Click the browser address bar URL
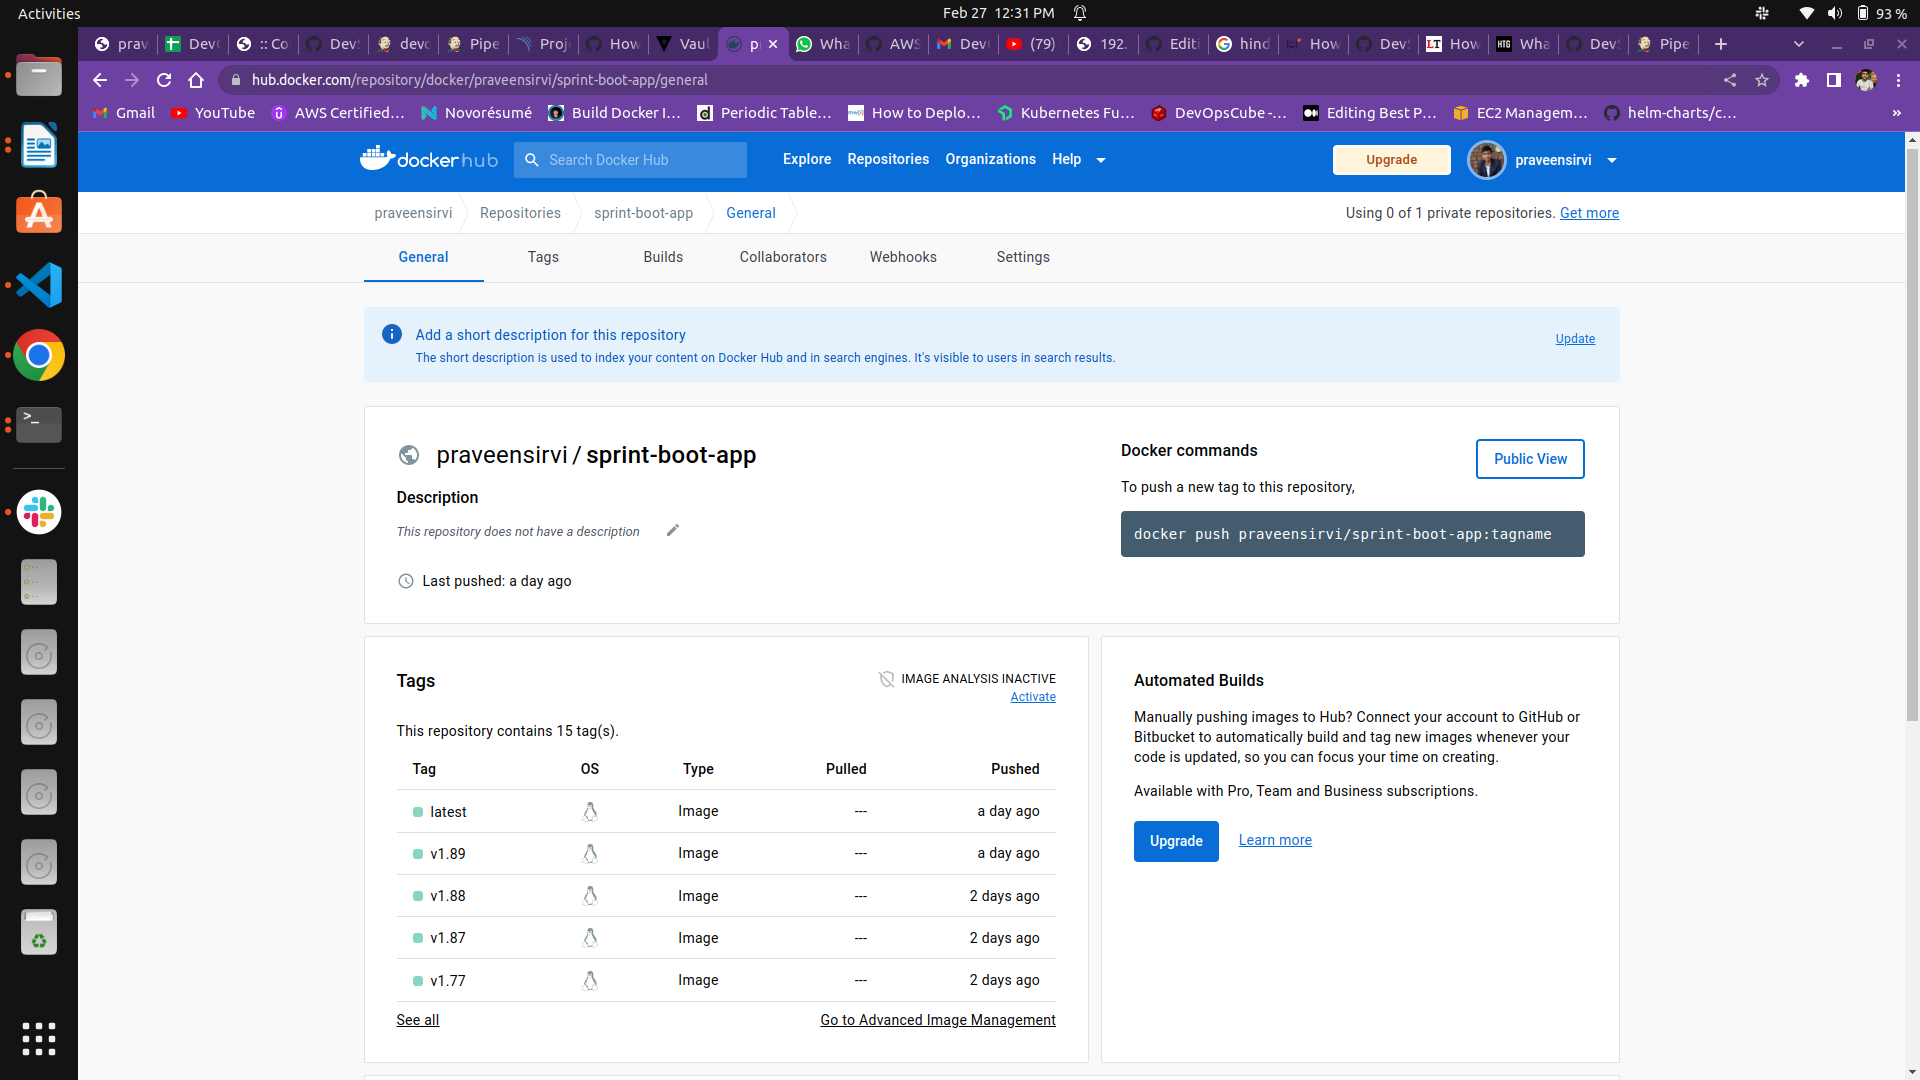This screenshot has height=1080, width=1920. coord(480,80)
